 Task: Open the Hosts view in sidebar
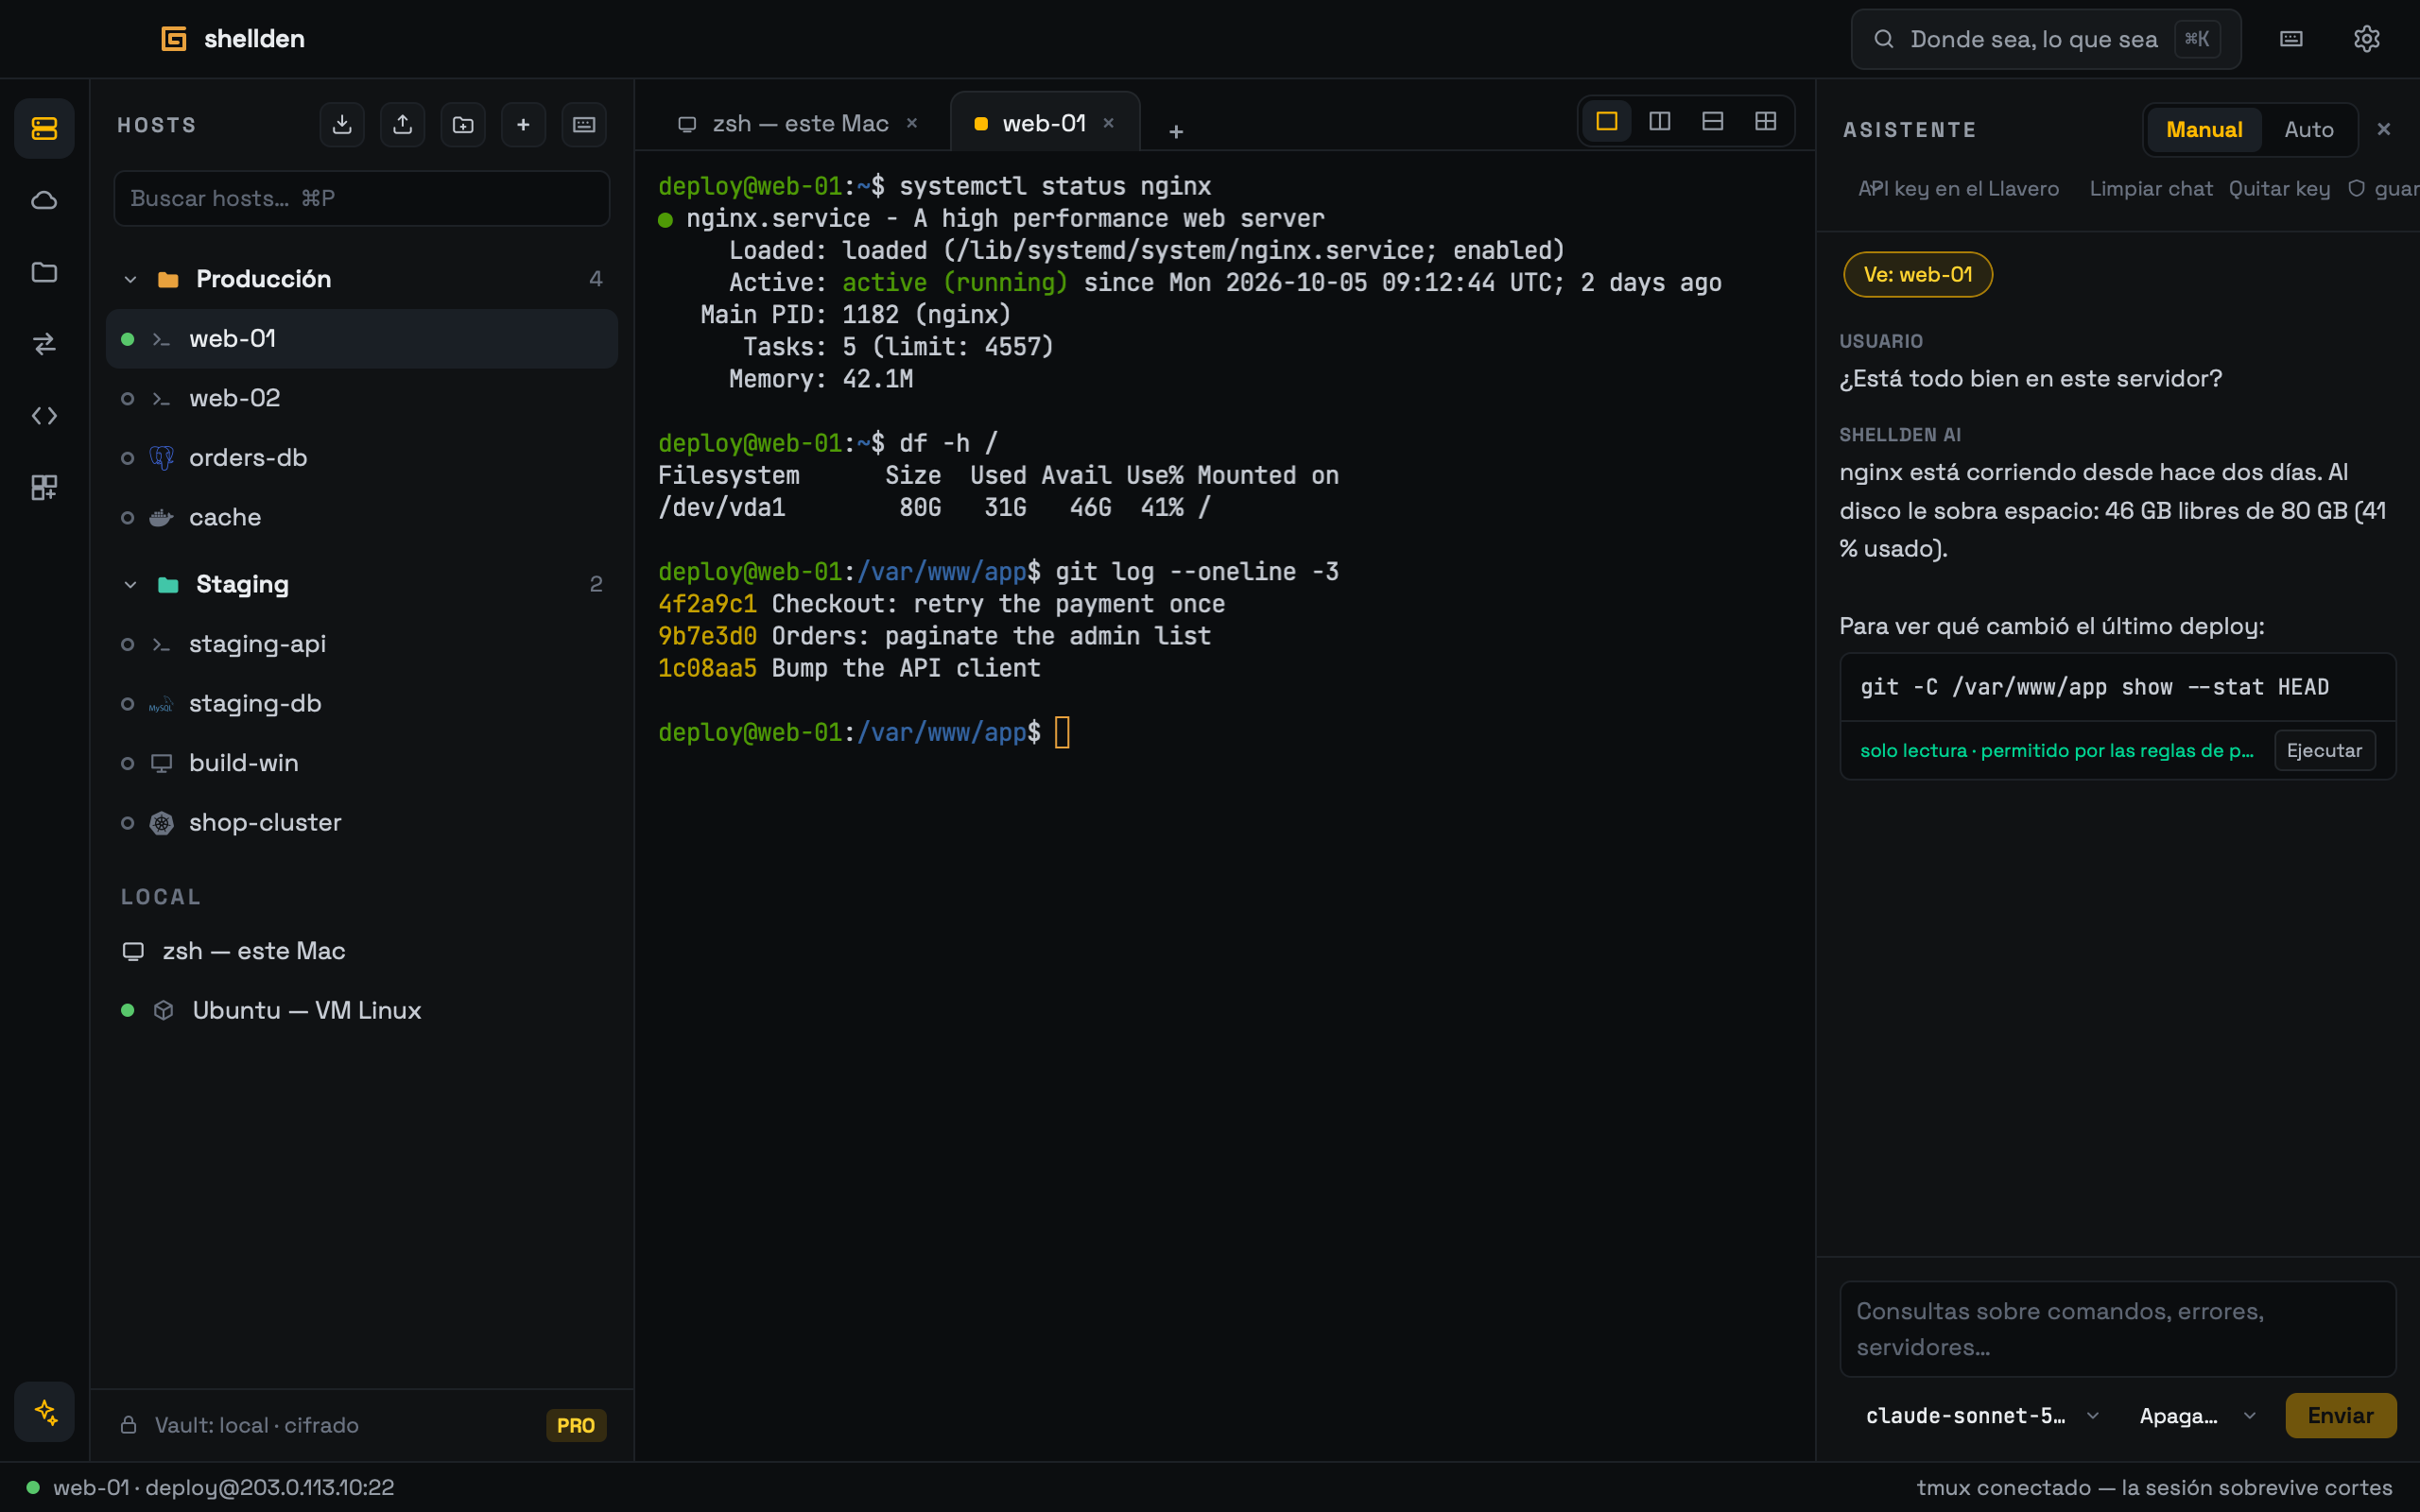click(x=44, y=128)
